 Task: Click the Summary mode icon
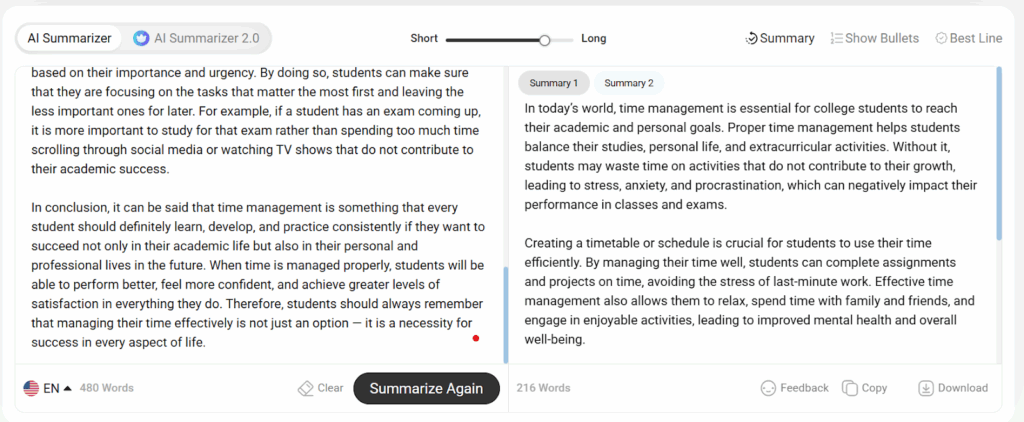(752, 39)
